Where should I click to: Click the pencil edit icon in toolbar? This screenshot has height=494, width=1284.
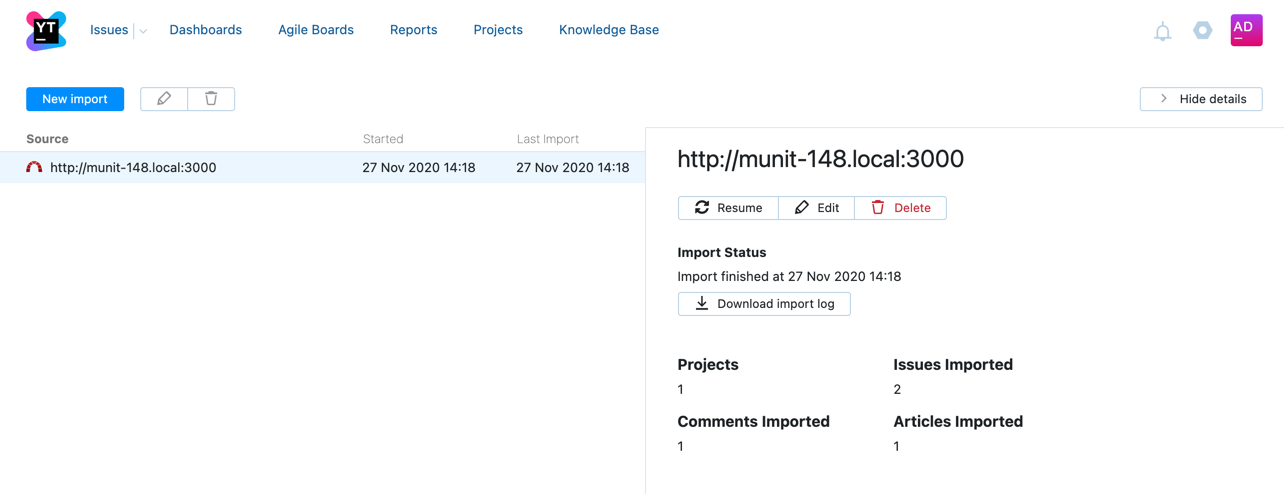(x=164, y=99)
